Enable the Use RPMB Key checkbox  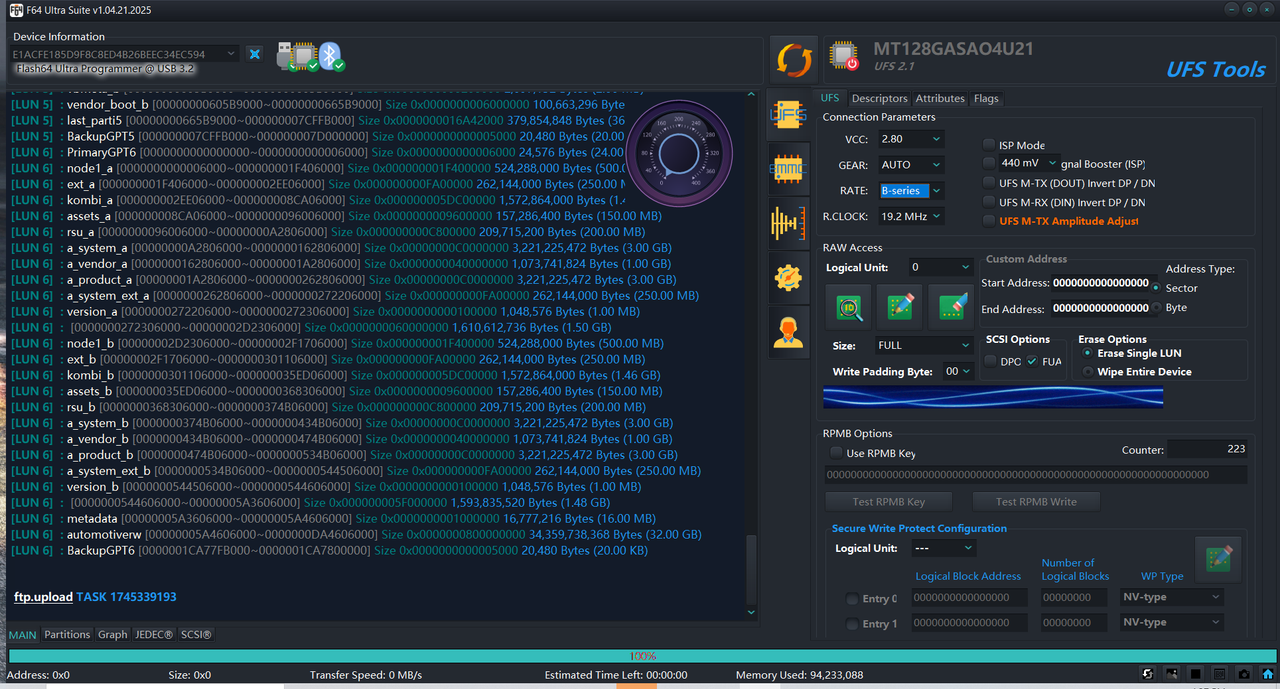[x=836, y=453]
